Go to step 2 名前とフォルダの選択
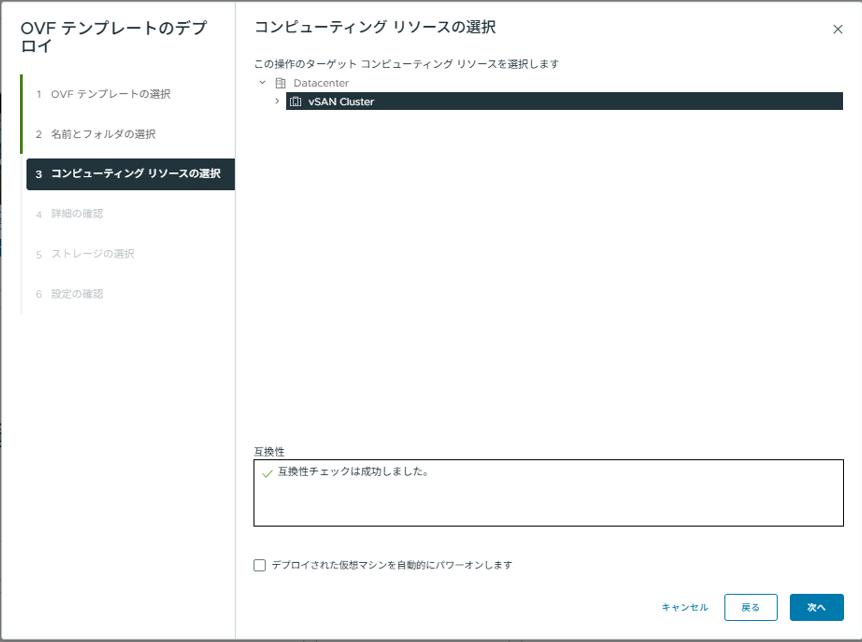862x642 pixels. [x=96, y=134]
